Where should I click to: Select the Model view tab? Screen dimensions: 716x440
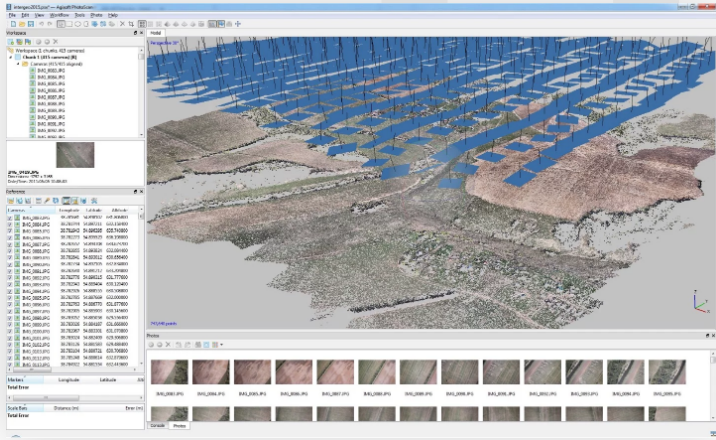(x=156, y=33)
